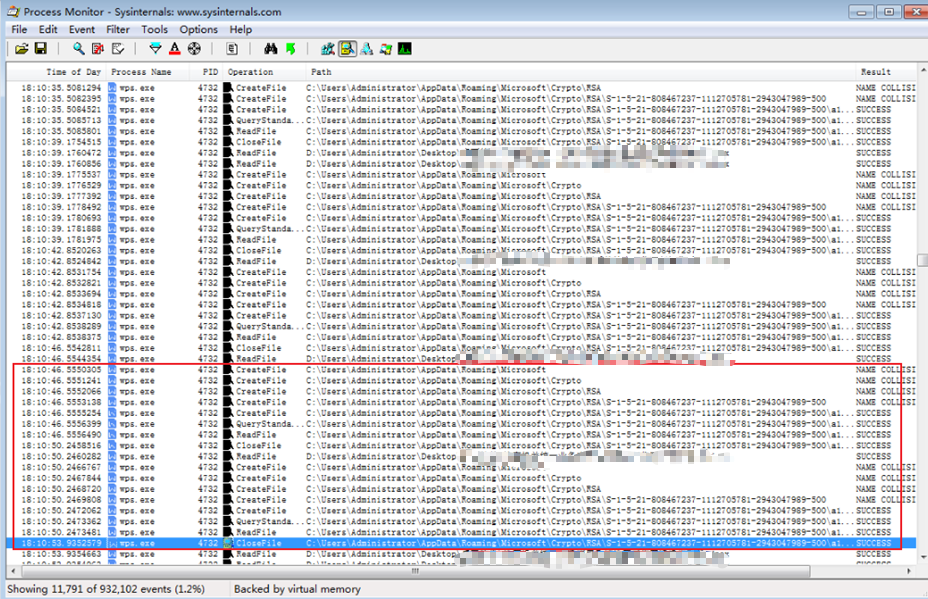Toggle Show File System Activity

347,49
